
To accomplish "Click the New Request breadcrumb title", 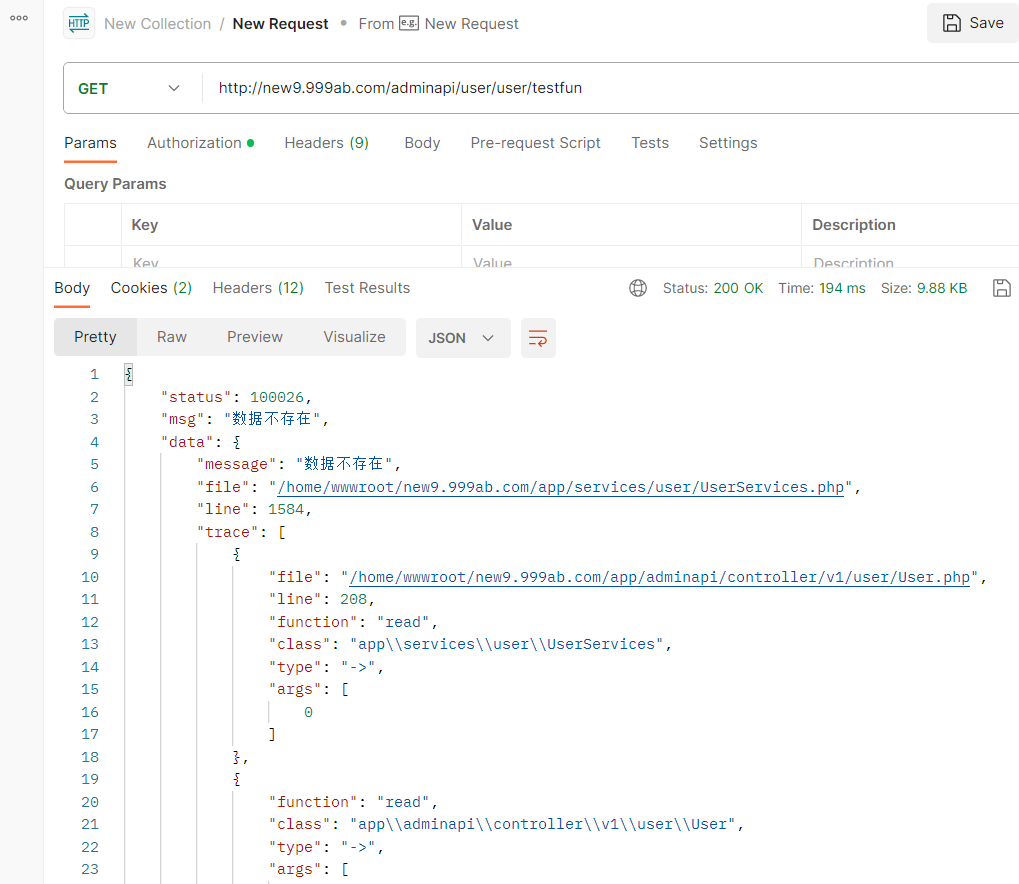I will 280,24.
